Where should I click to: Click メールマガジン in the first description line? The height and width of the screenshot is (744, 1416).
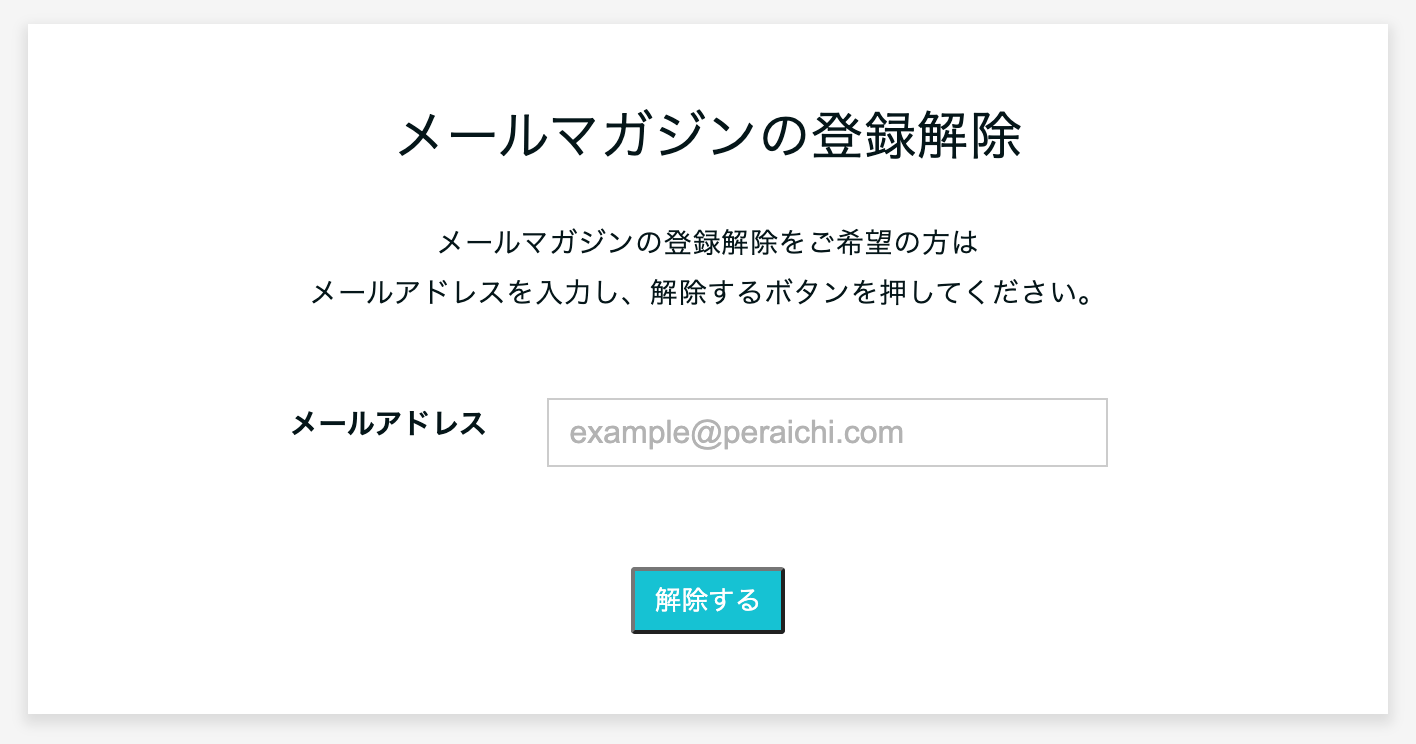click(536, 243)
